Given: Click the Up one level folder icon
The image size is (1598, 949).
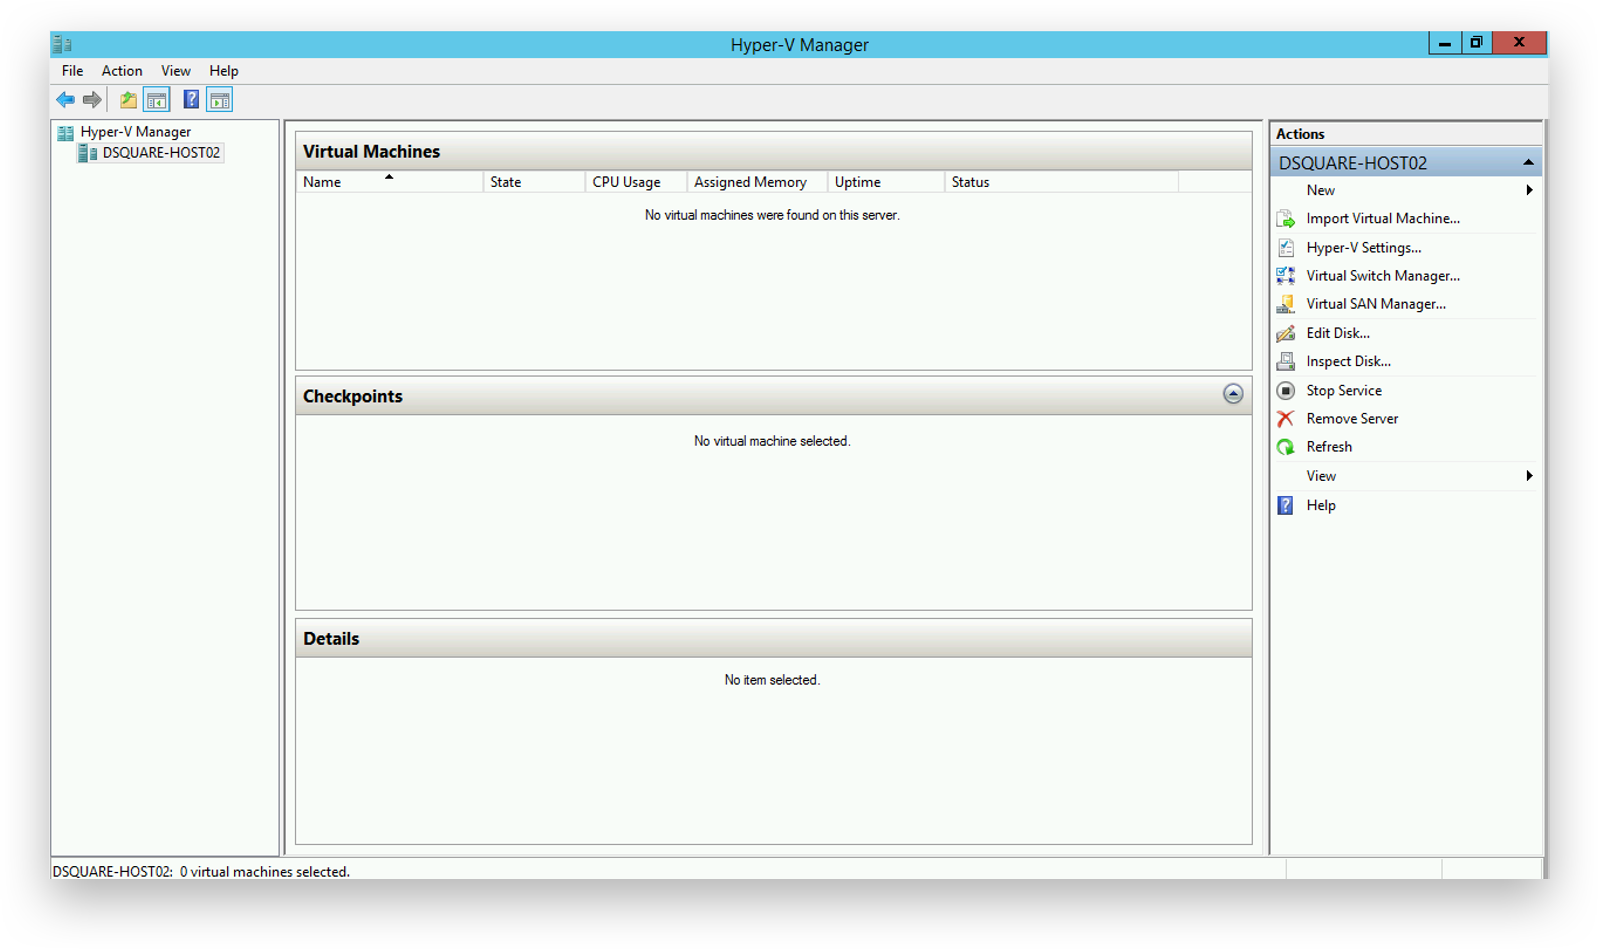Looking at the screenshot, I should tap(128, 100).
